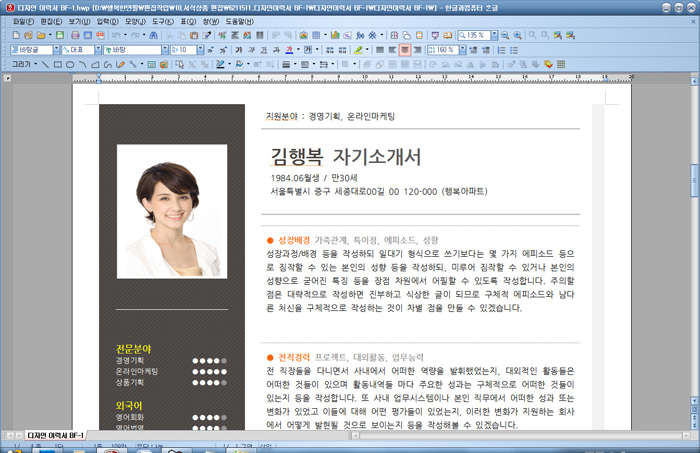Image resolution: width=700 pixels, height=453 pixels.
Task: Click the zoom out magnifier icon
Action: pos(505,35)
